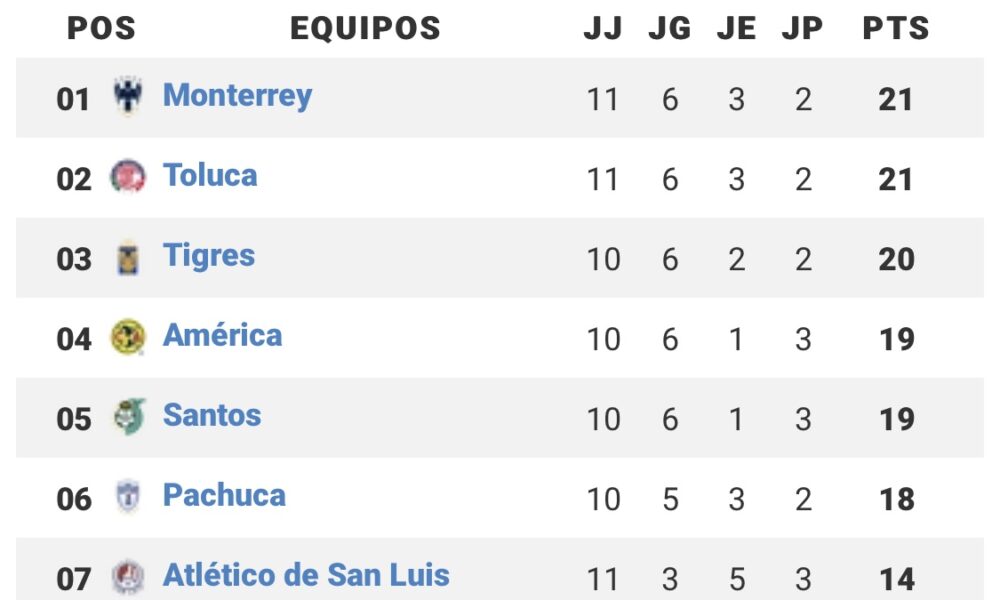Select the JJ column header
Screen dimensions: 1000x600
click(x=603, y=28)
